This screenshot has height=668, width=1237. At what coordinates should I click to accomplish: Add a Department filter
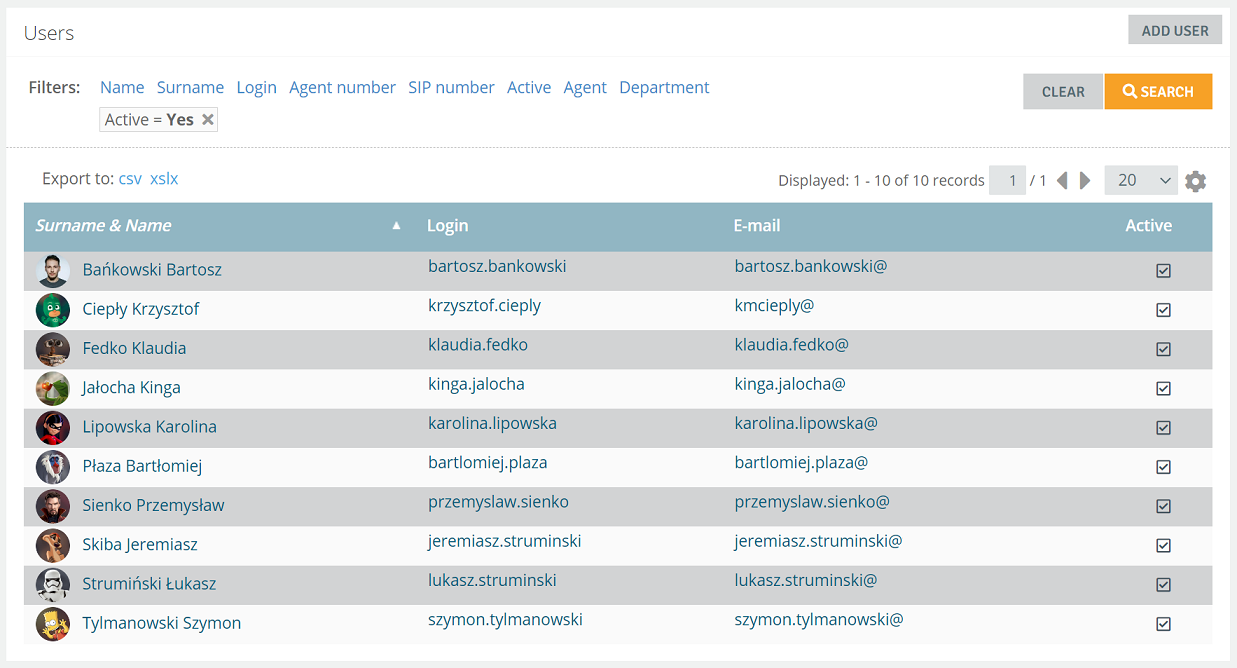pos(664,88)
